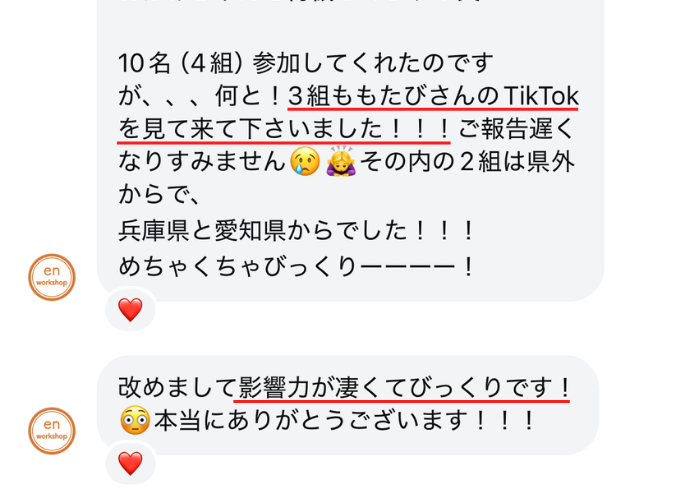
Task: Select the underlined phrase 影響力が凄くてびっくりです
Action: 397,388
